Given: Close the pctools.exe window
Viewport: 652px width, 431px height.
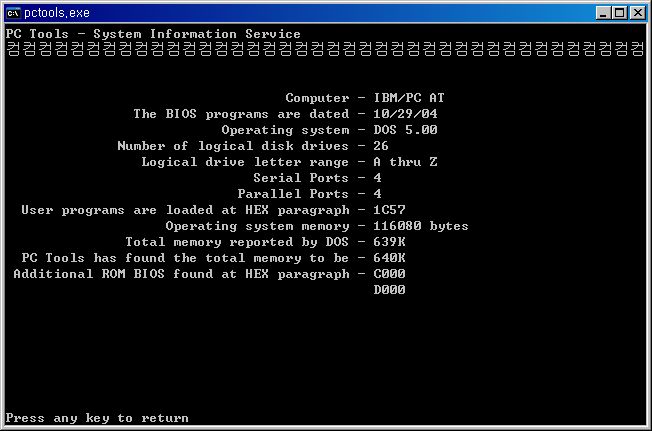Looking at the screenshot, I should click(637, 13).
